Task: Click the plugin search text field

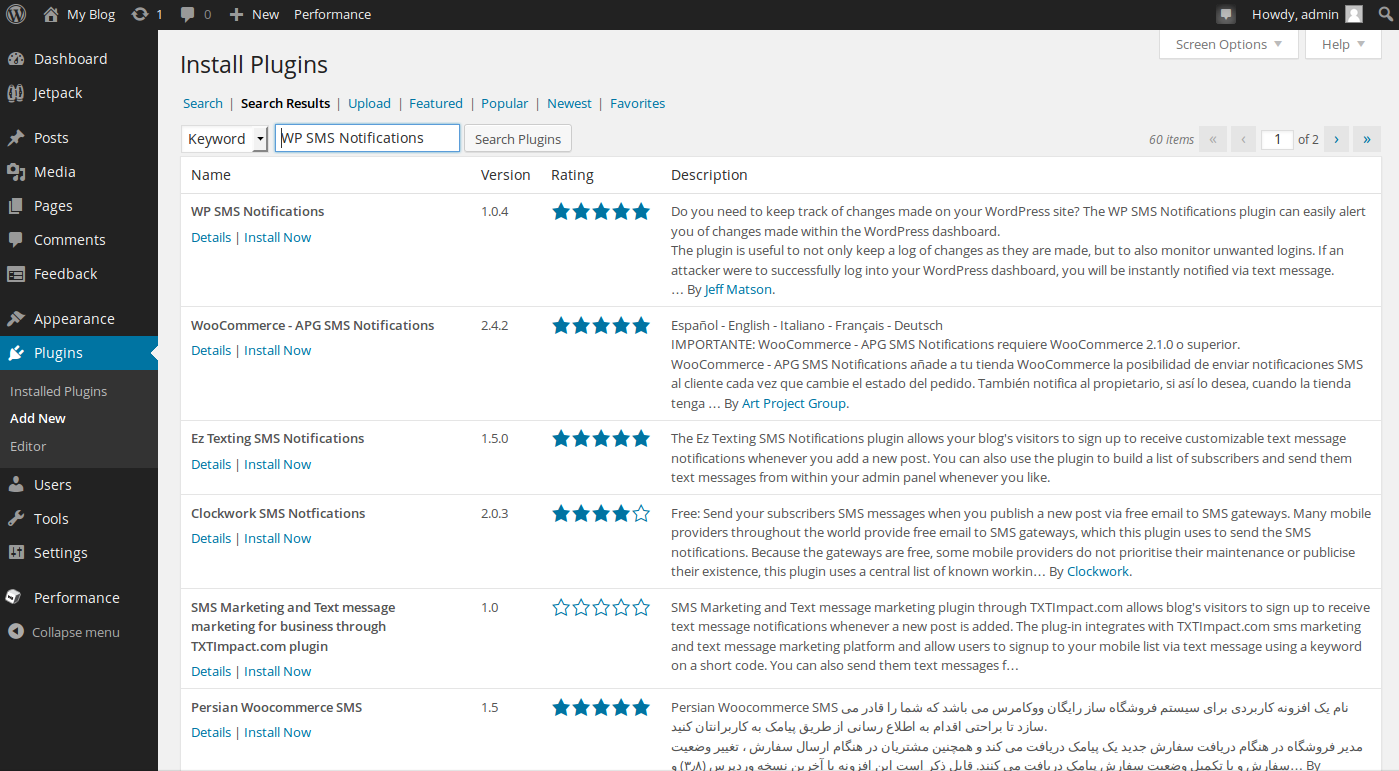Action: click(x=367, y=138)
